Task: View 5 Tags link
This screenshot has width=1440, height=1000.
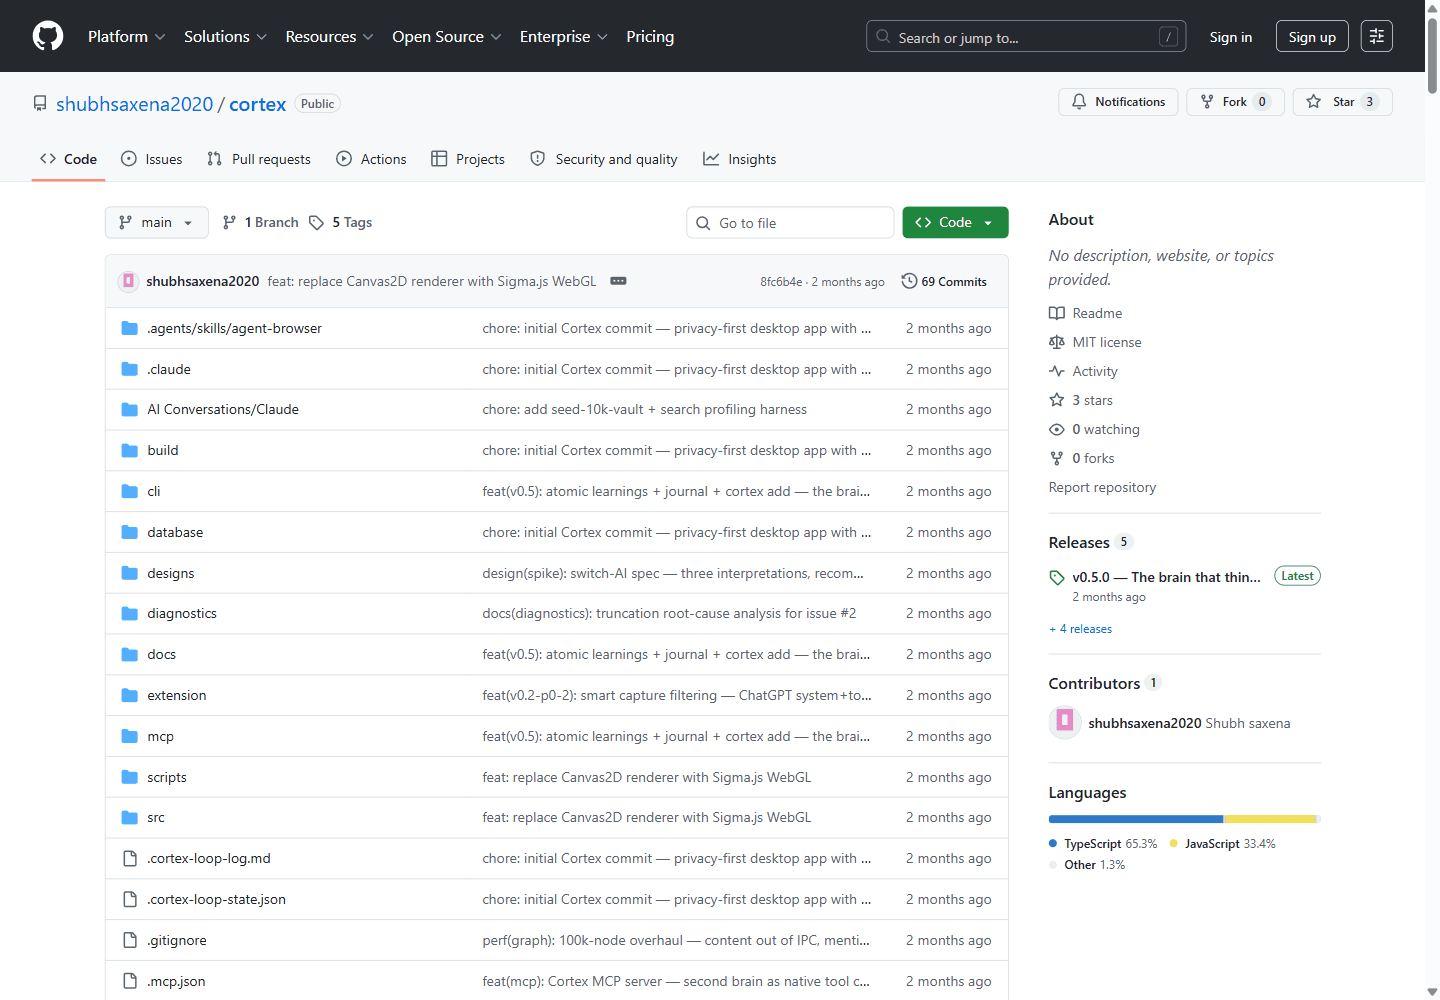Action: (341, 222)
